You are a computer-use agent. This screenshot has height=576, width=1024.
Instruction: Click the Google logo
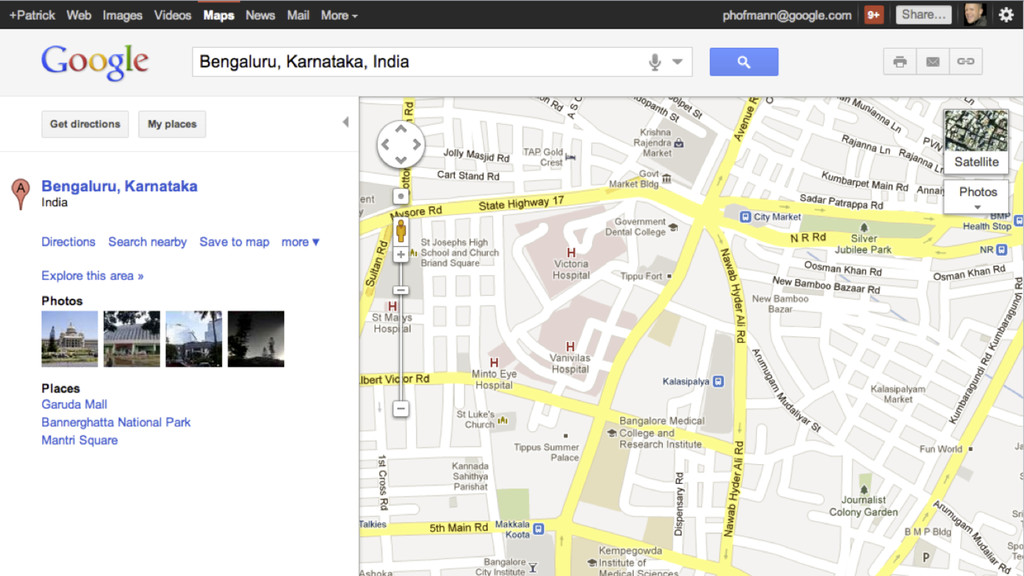pos(95,62)
